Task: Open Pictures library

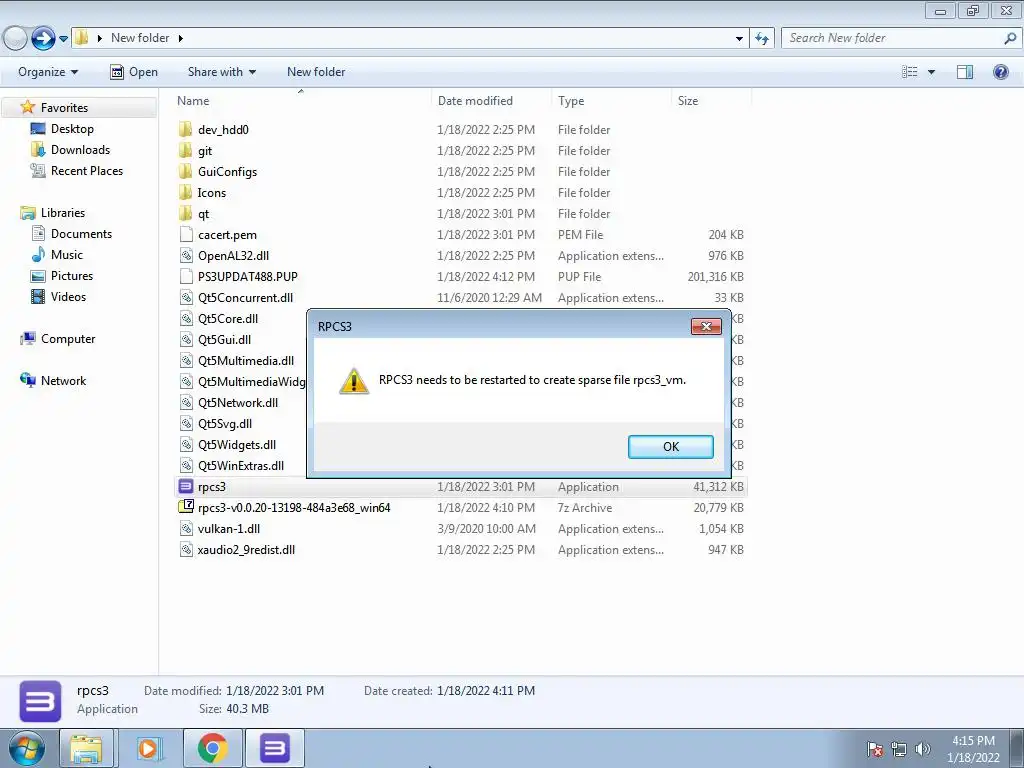Action: click(x=72, y=276)
